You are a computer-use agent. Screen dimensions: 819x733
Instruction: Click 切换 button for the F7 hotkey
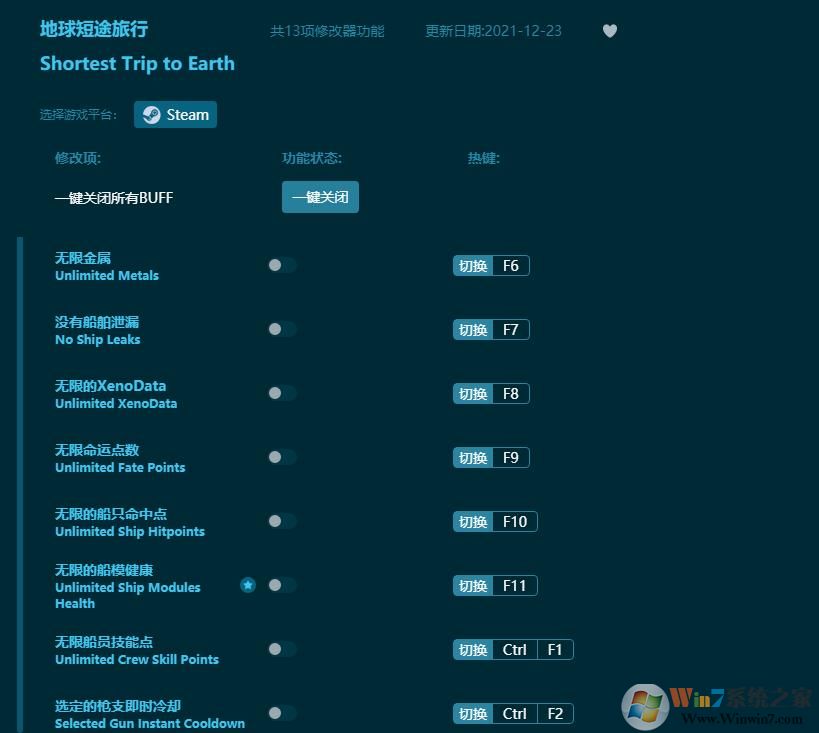pos(473,330)
